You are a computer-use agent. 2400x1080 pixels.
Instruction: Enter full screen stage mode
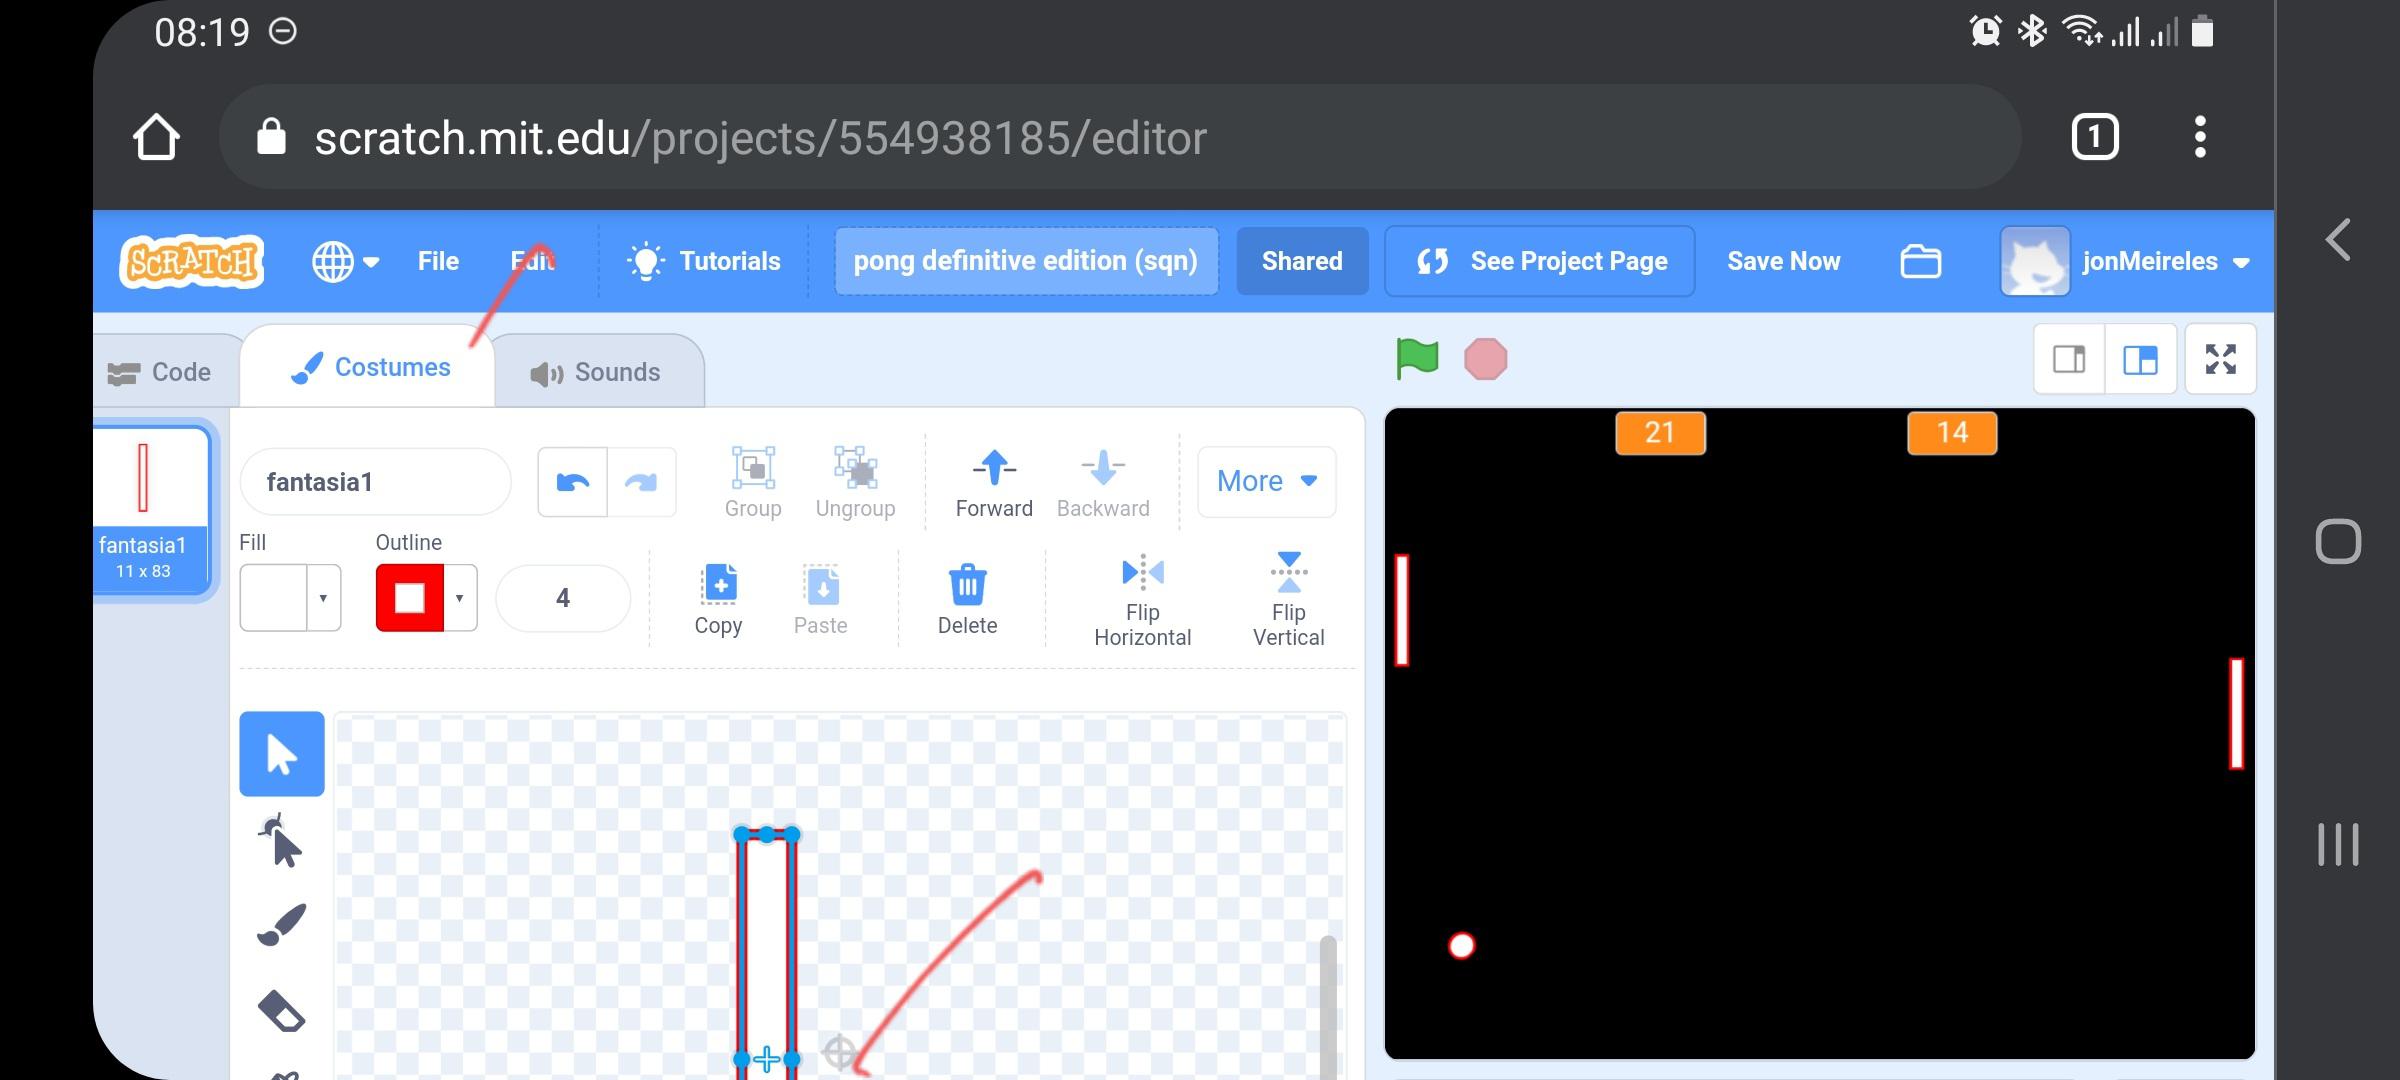(x=2220, y=359)
